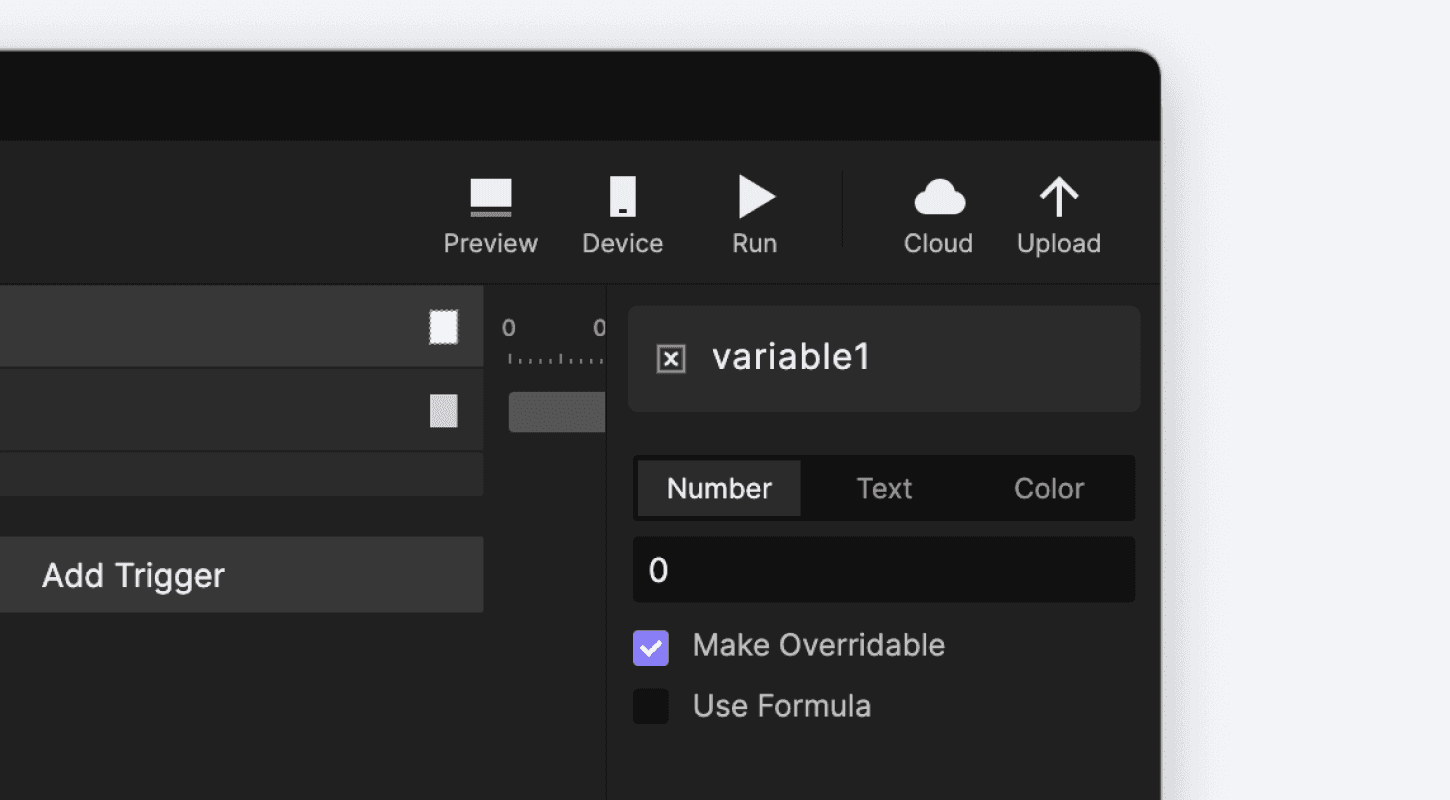
Task: Click the gray block on the timeline
Action: [x=557, y=411]
